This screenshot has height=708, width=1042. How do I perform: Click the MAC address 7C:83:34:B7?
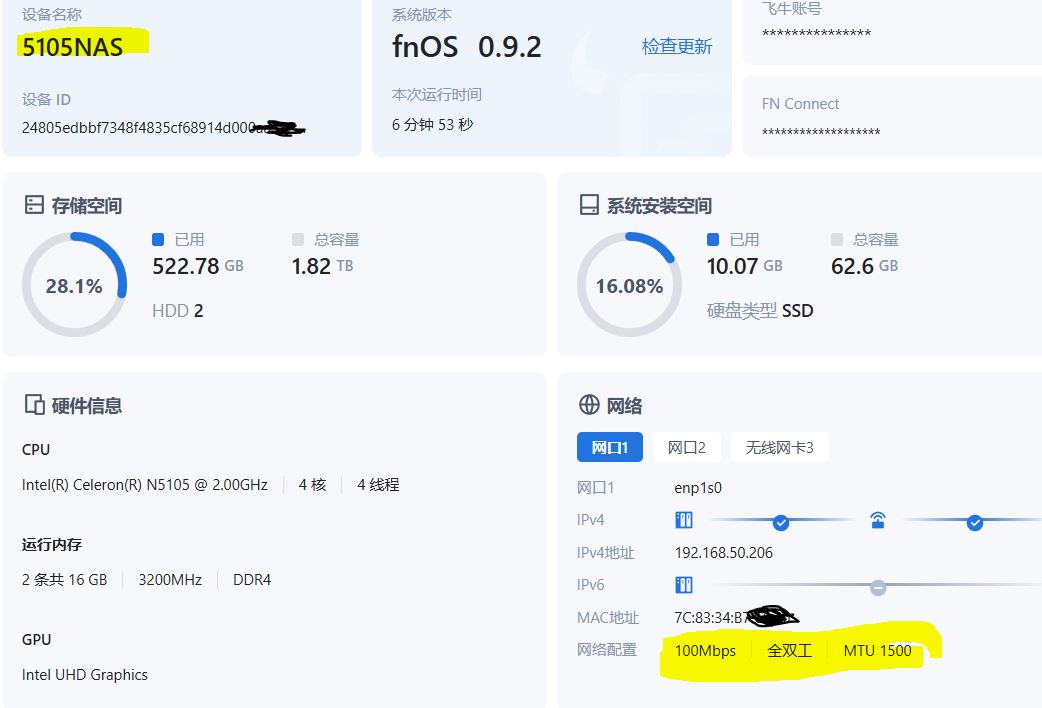[x=710, y=618]
